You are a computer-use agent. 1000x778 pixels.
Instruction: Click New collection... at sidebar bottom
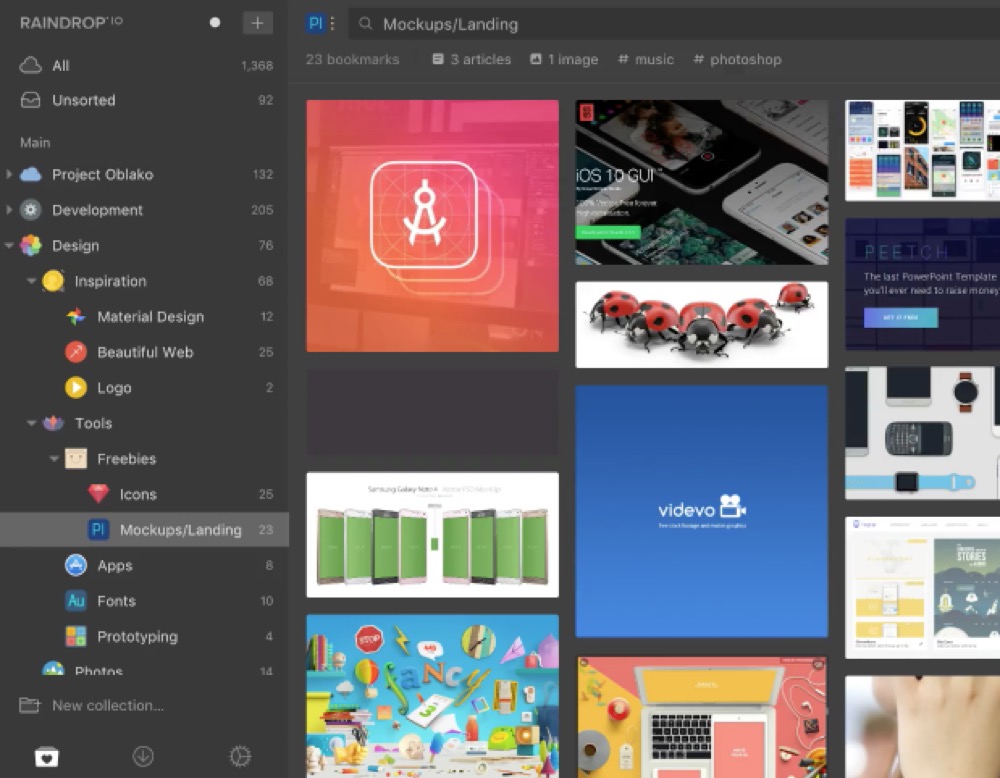click(x=107, y=705)
